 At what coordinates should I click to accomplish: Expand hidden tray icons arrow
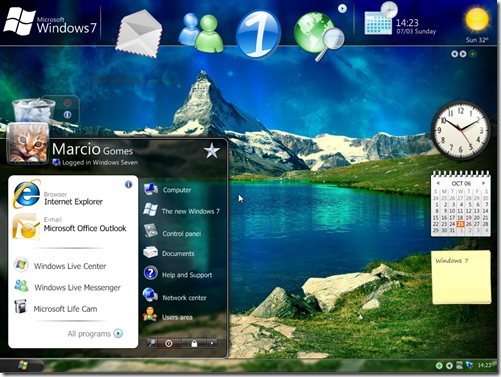click(449, 366)
